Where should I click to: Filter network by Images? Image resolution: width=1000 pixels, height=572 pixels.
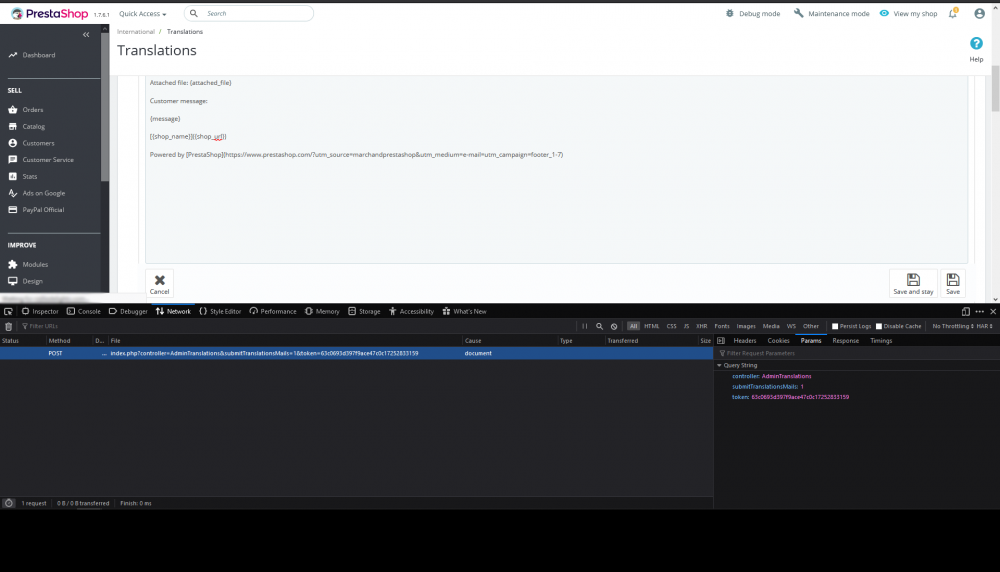(746, 326)
